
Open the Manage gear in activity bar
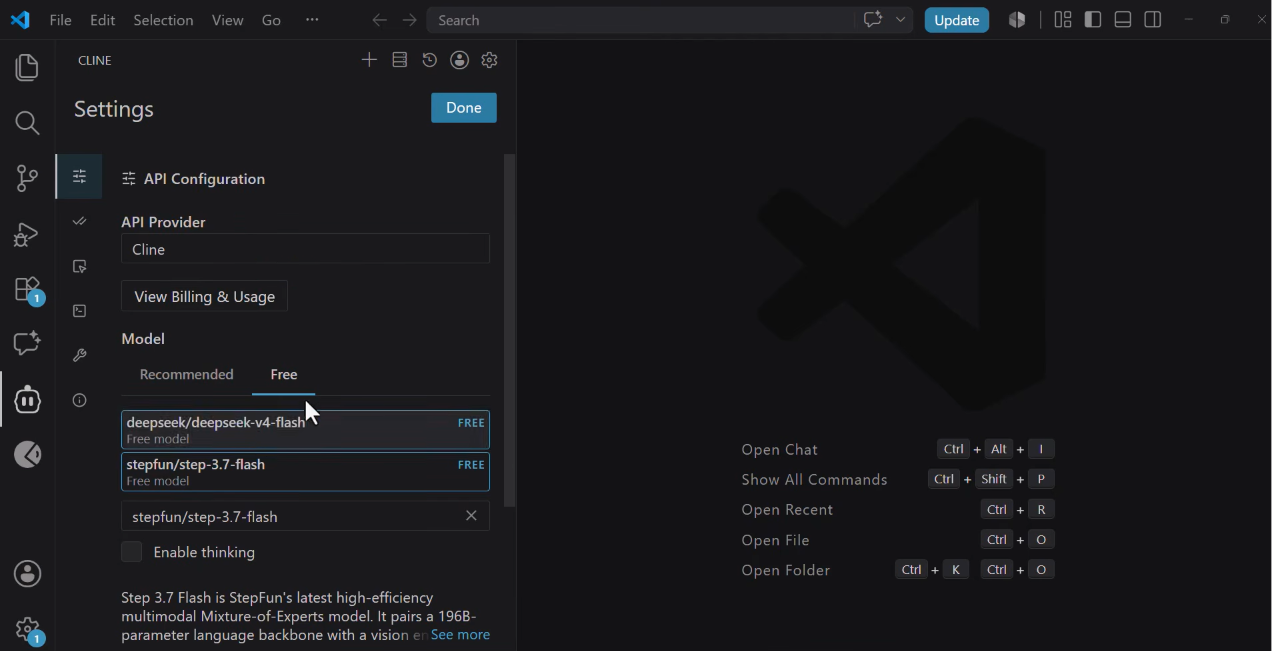(x=27, y=630)
